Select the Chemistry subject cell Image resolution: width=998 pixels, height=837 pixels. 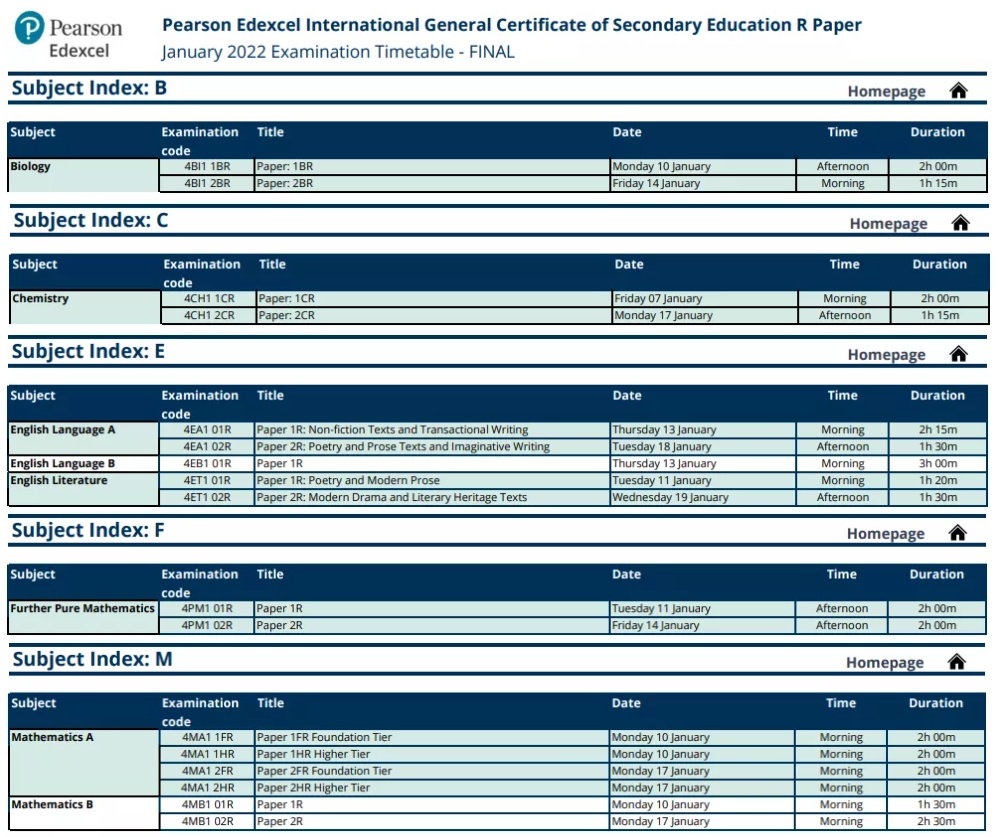[85, 307]
